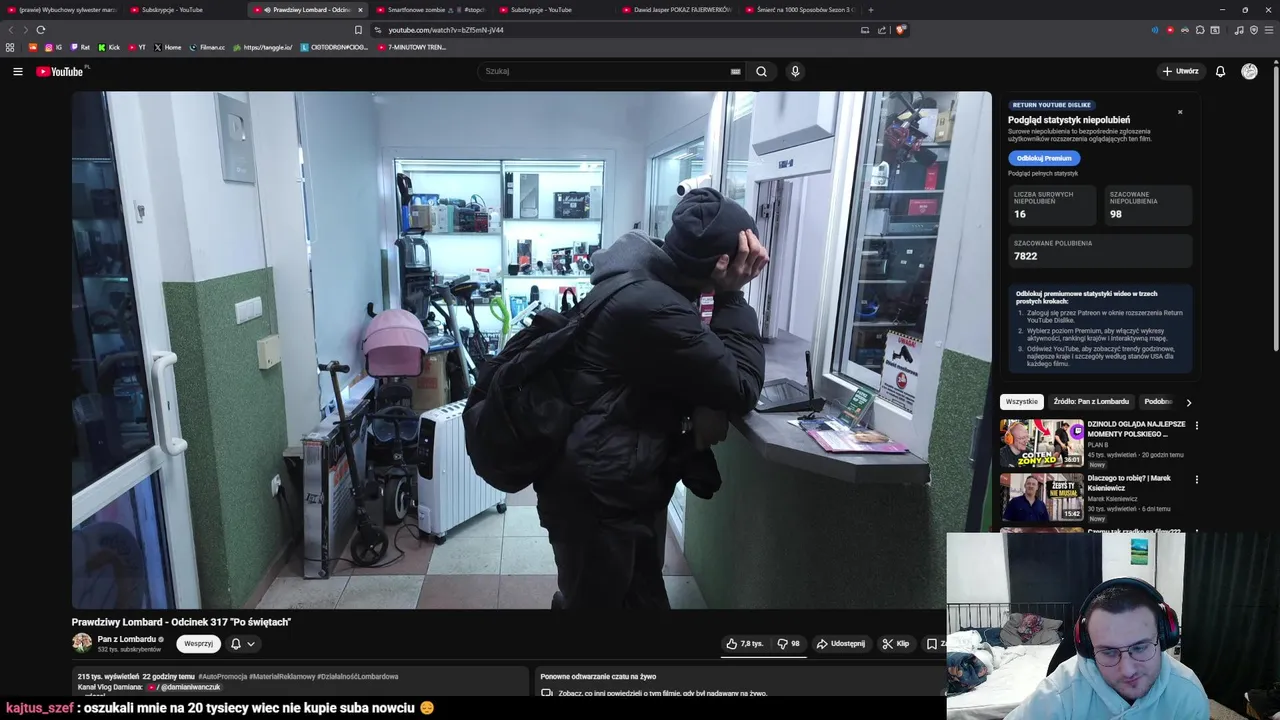1280x720 pixels.
Task: Open the Rat Twitch bookmark
Action: coord(80,47)
